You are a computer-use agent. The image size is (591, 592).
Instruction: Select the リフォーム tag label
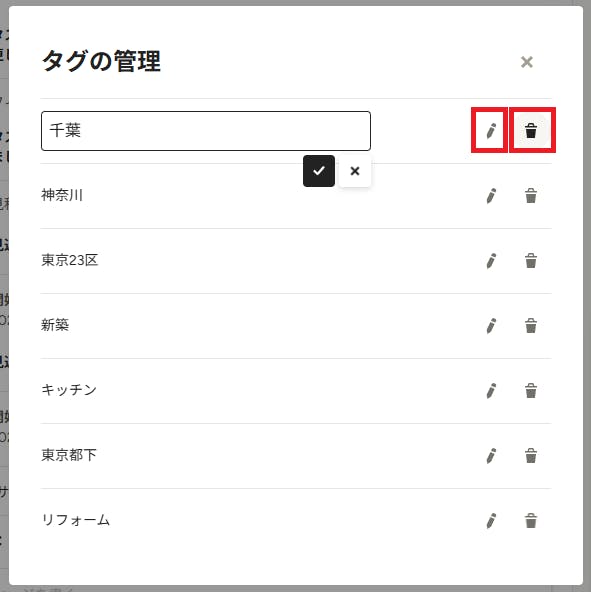click(76, 520)
